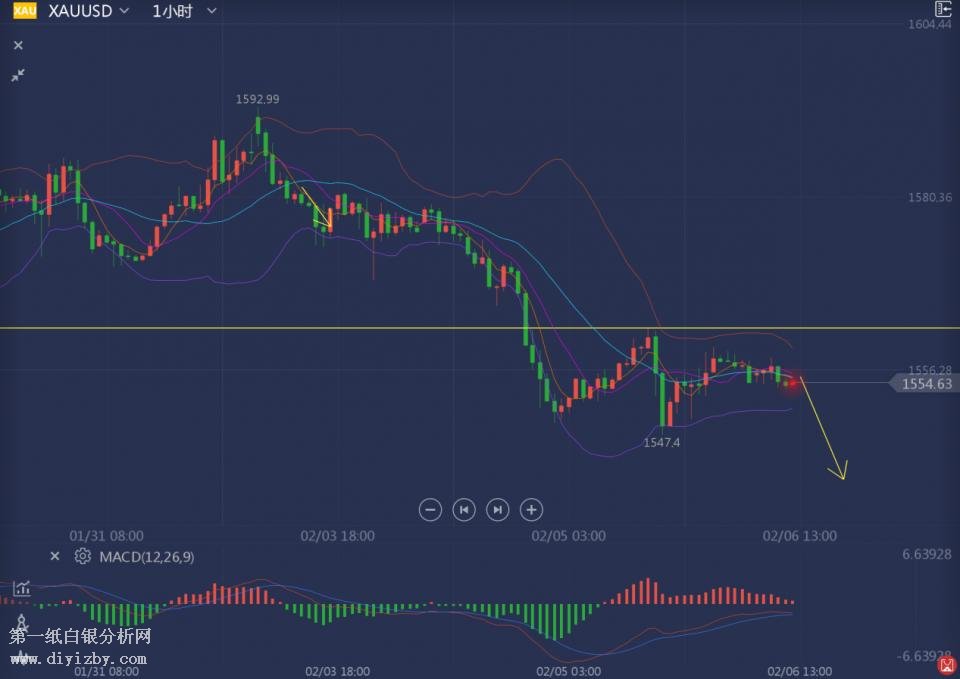Click the red icon in bottom right corner
This screenshot has width=960, height=679.
[x=945, y=665]
